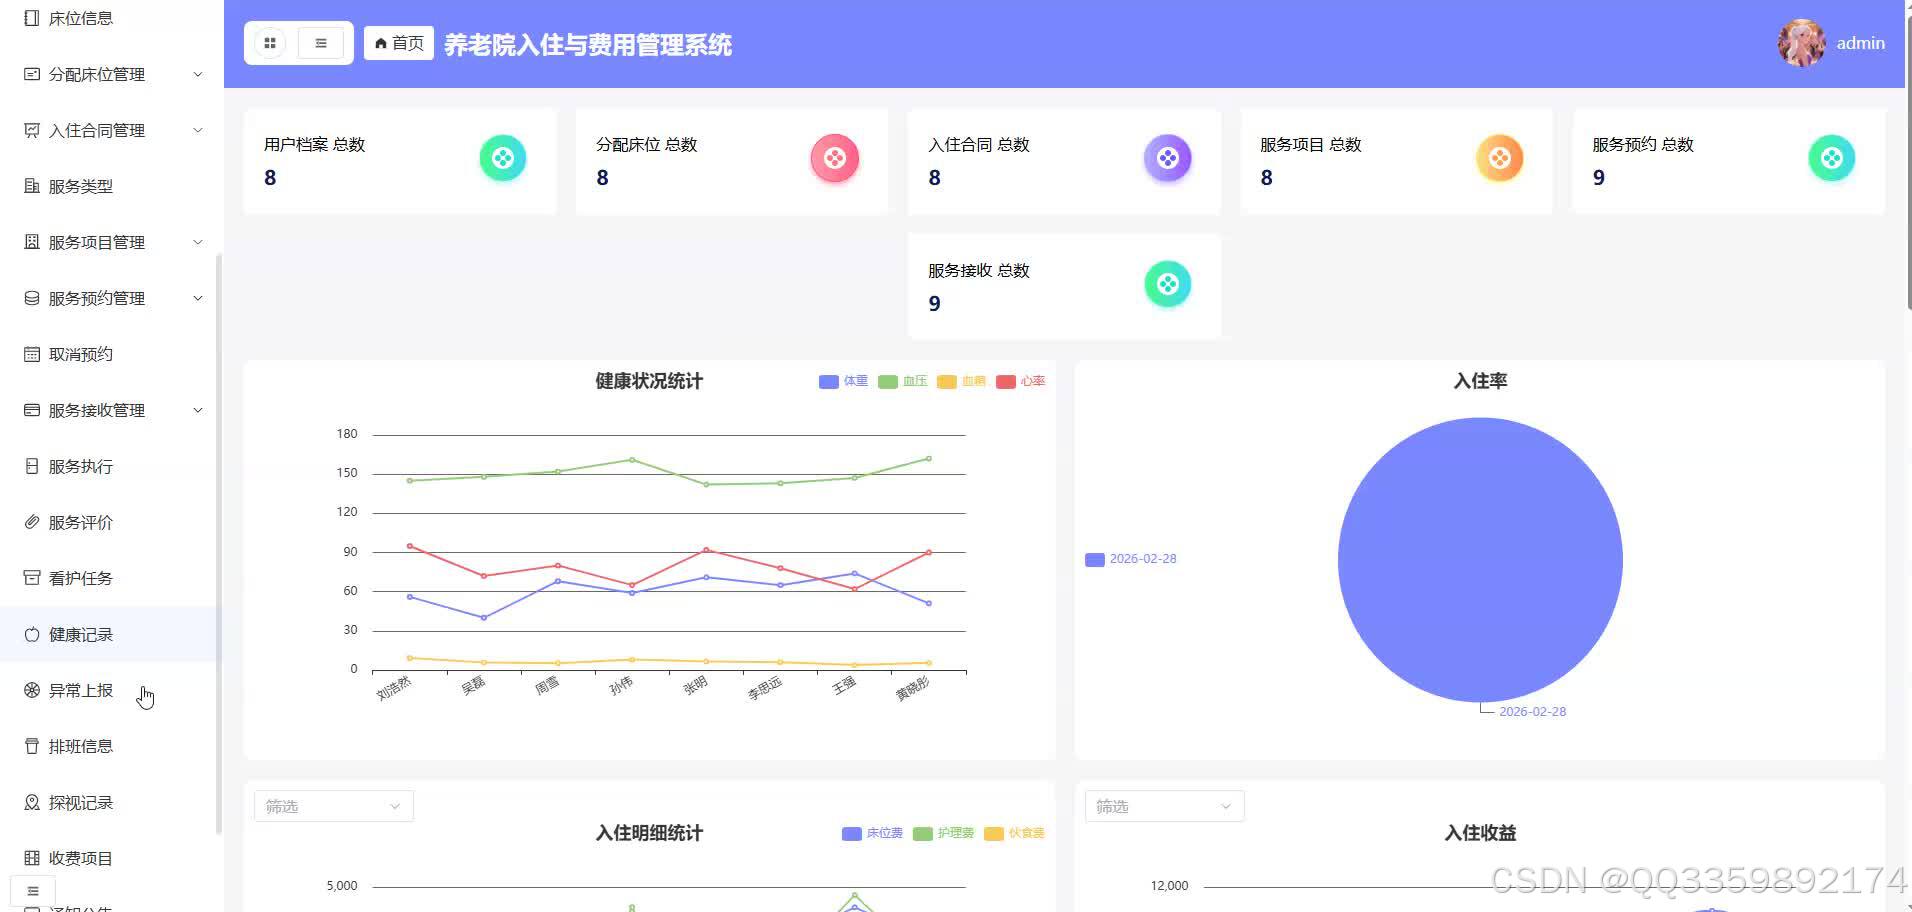Click the list menu icon in header

321,43
